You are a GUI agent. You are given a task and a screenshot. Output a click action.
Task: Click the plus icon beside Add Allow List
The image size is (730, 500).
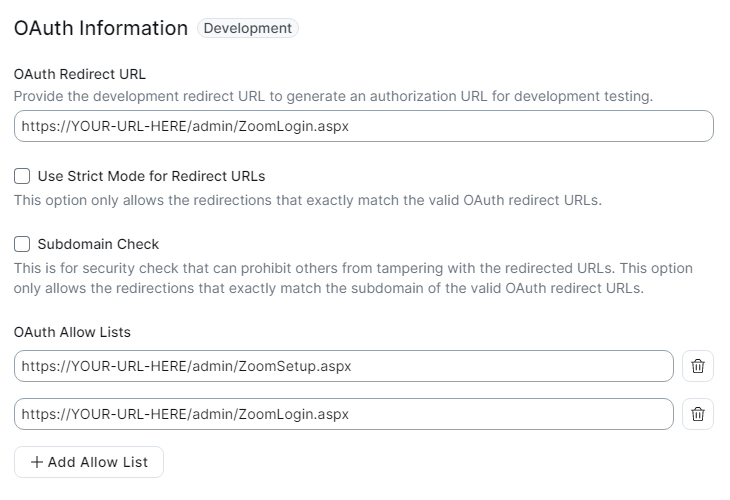pyautogui.click(x=37, y=462)
